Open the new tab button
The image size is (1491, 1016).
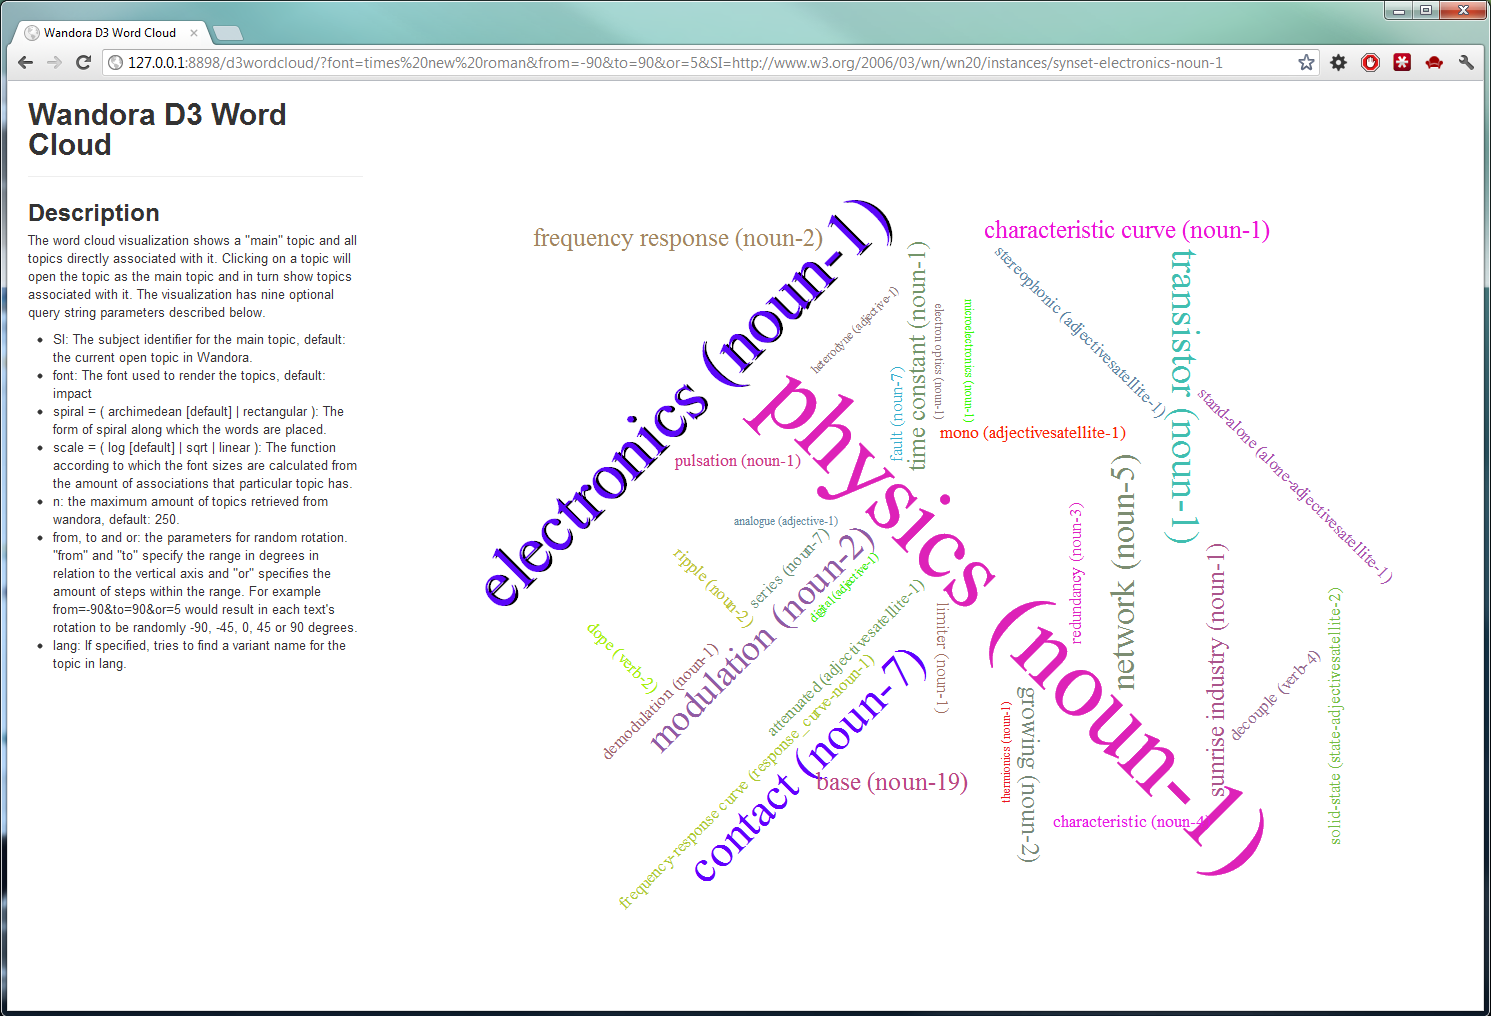(226, 31)
